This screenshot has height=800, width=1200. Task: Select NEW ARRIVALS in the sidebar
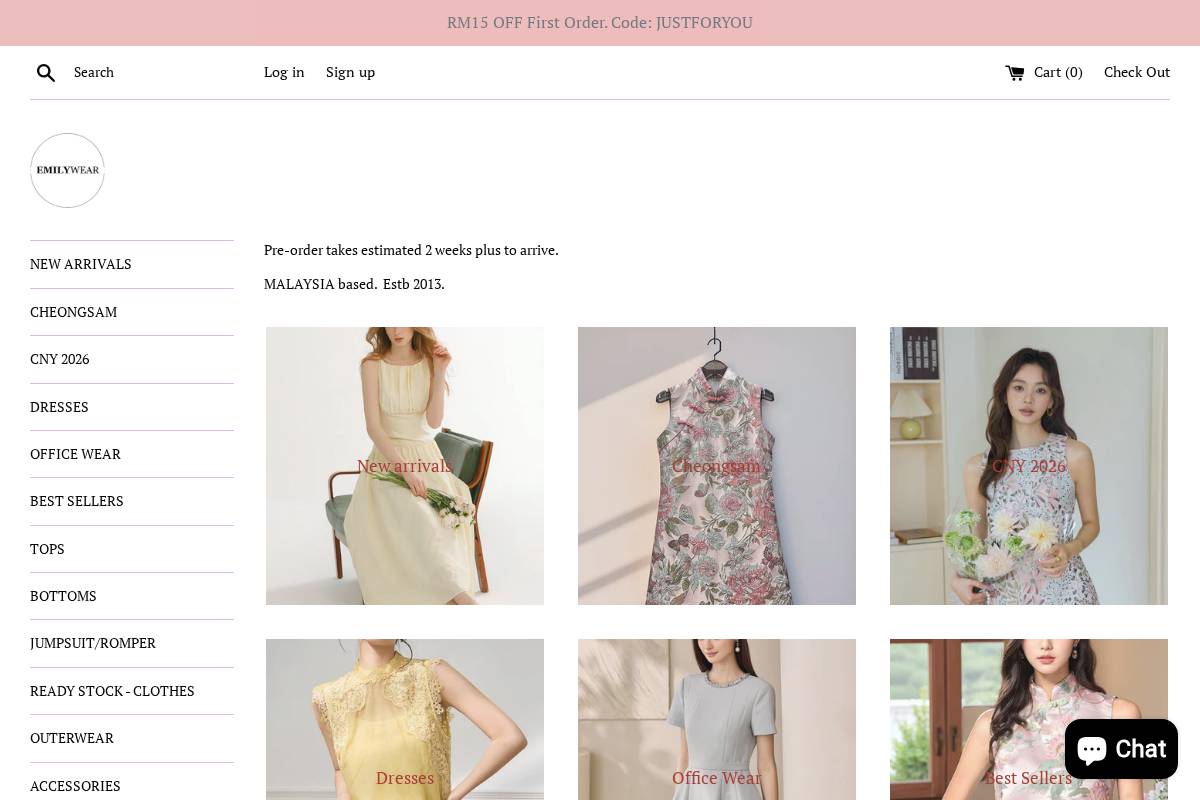[81, 264]
